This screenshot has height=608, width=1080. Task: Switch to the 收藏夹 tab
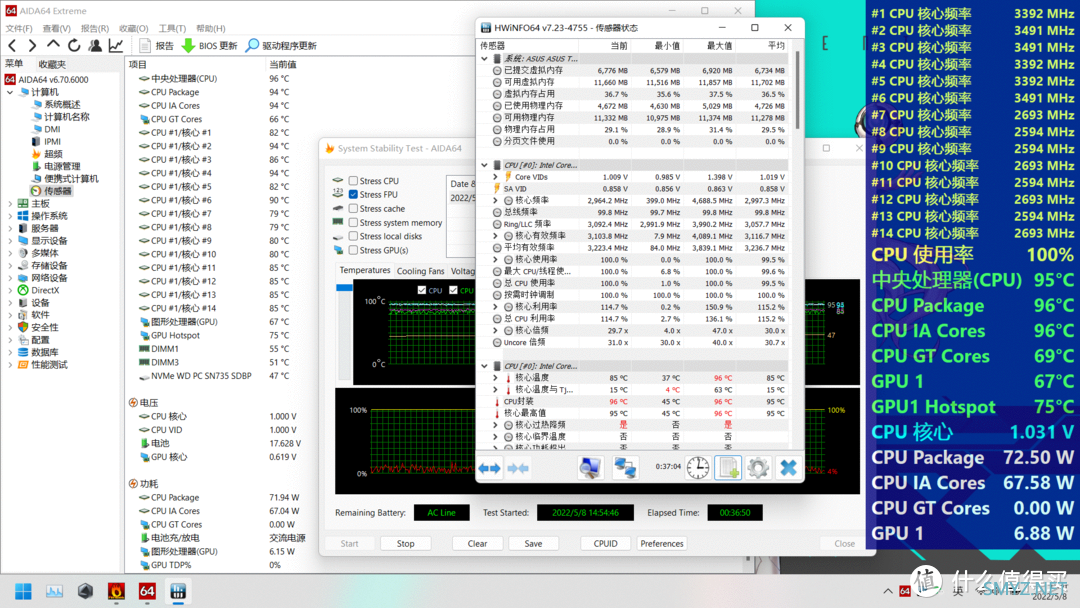(52, 64)
